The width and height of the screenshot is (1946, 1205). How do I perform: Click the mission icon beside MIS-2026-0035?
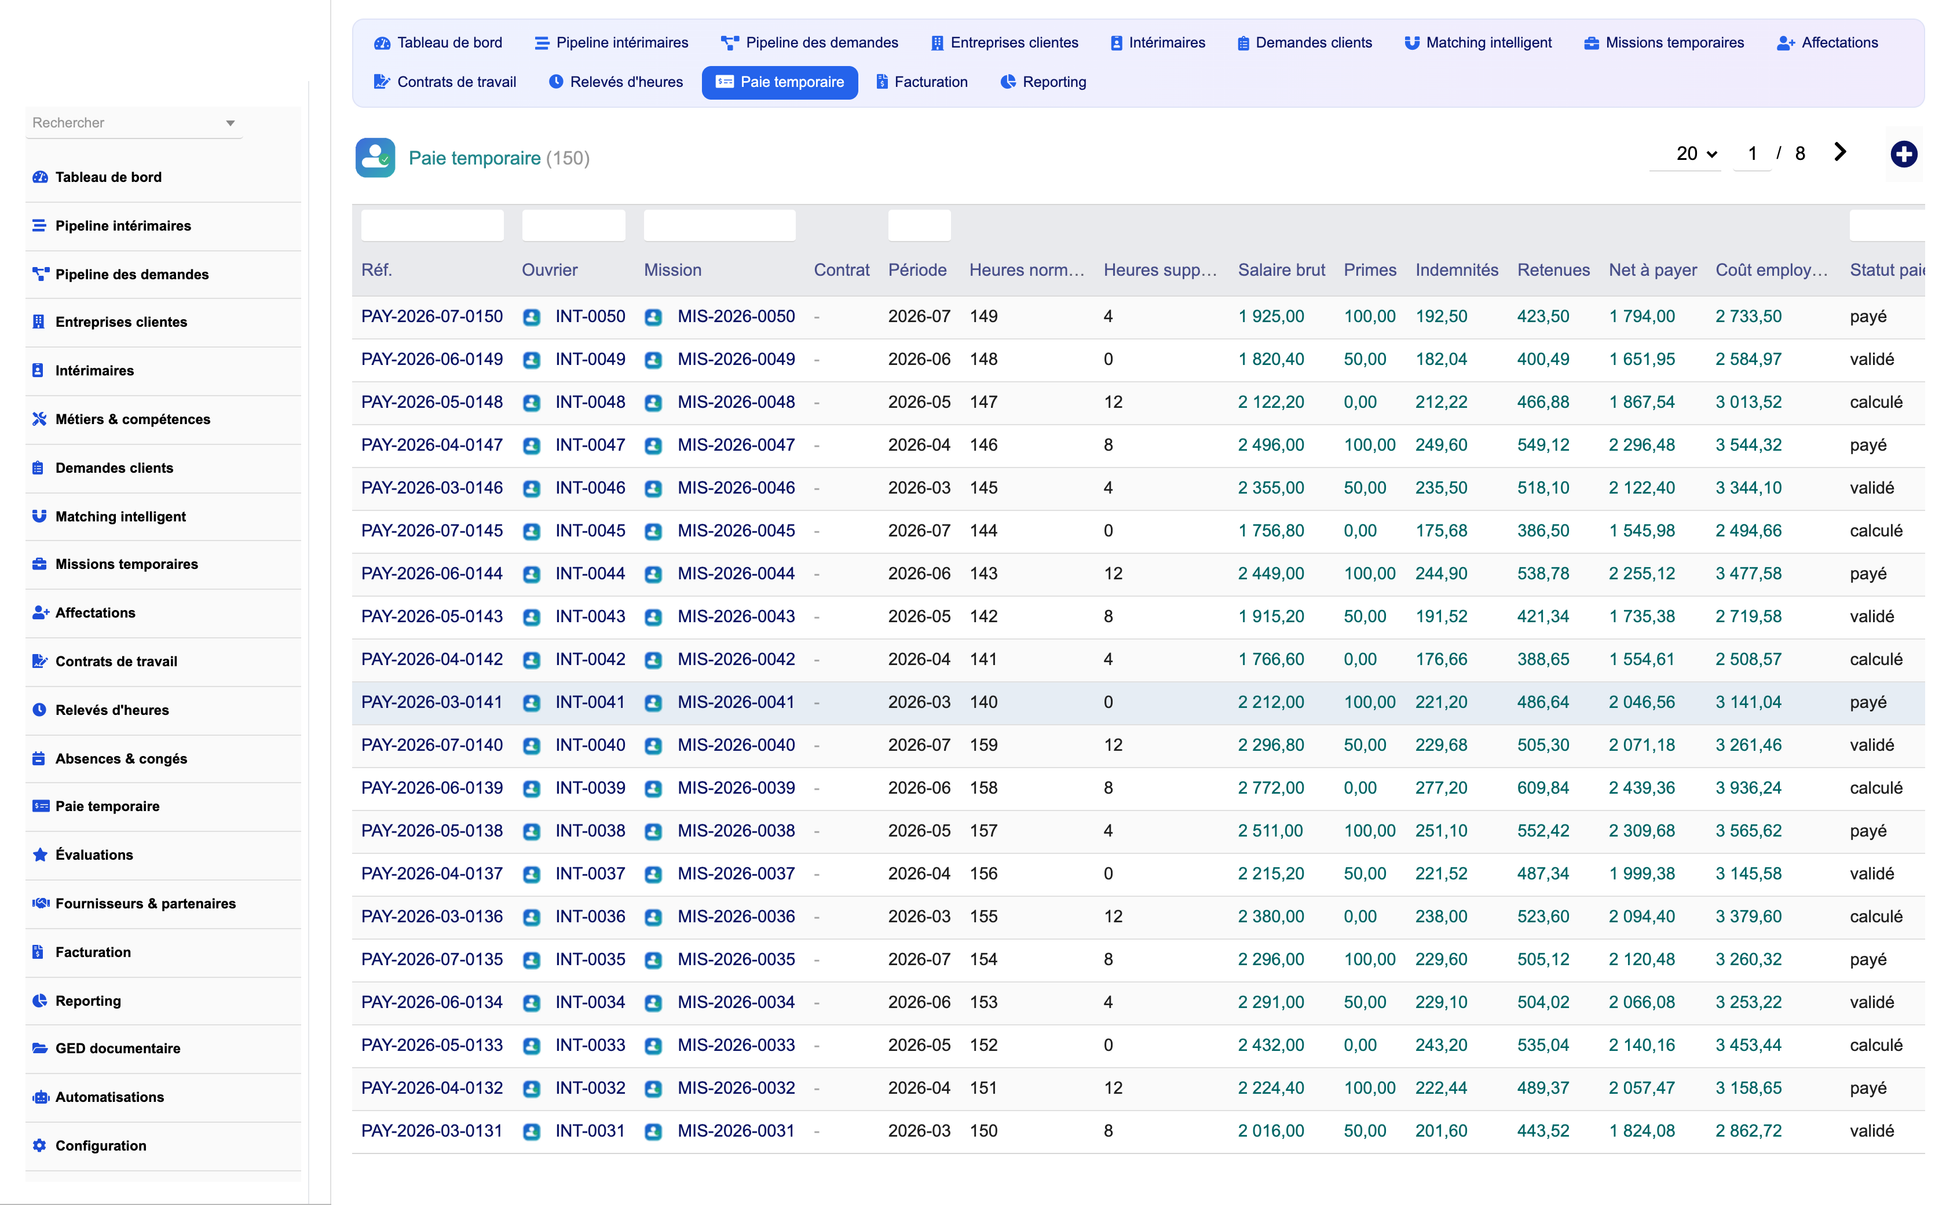653,960
